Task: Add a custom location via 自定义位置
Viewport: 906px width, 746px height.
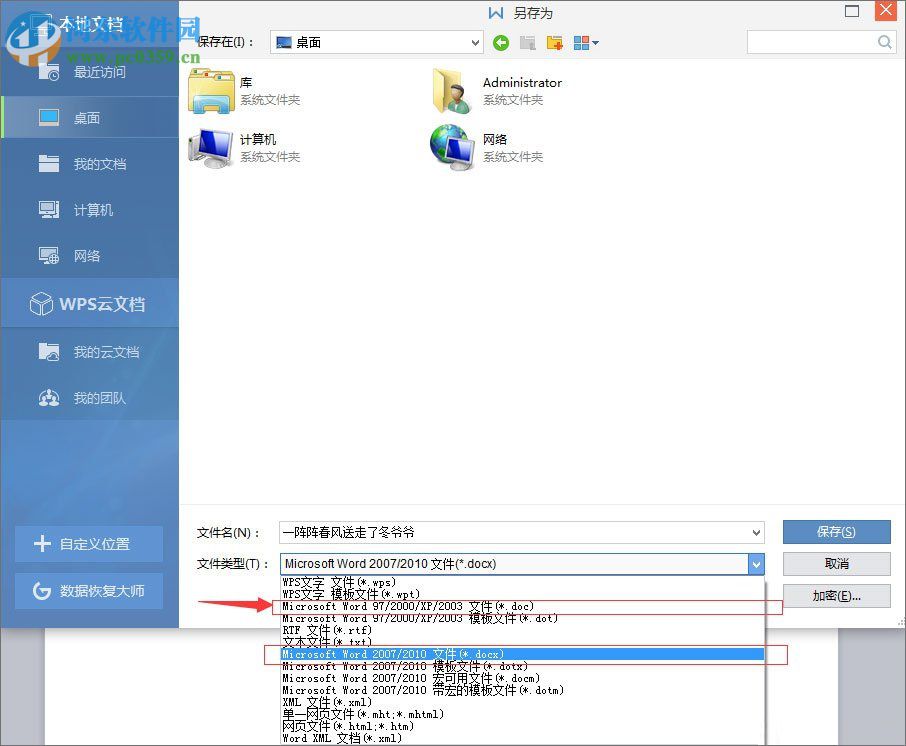Action: tap(89, 544)
